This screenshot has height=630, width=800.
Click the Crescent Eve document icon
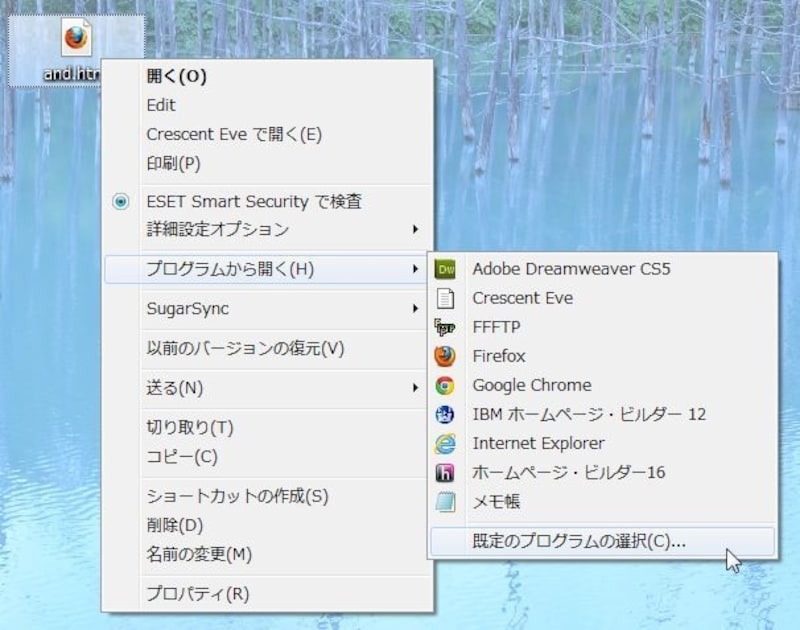click(x=445, y=298)
